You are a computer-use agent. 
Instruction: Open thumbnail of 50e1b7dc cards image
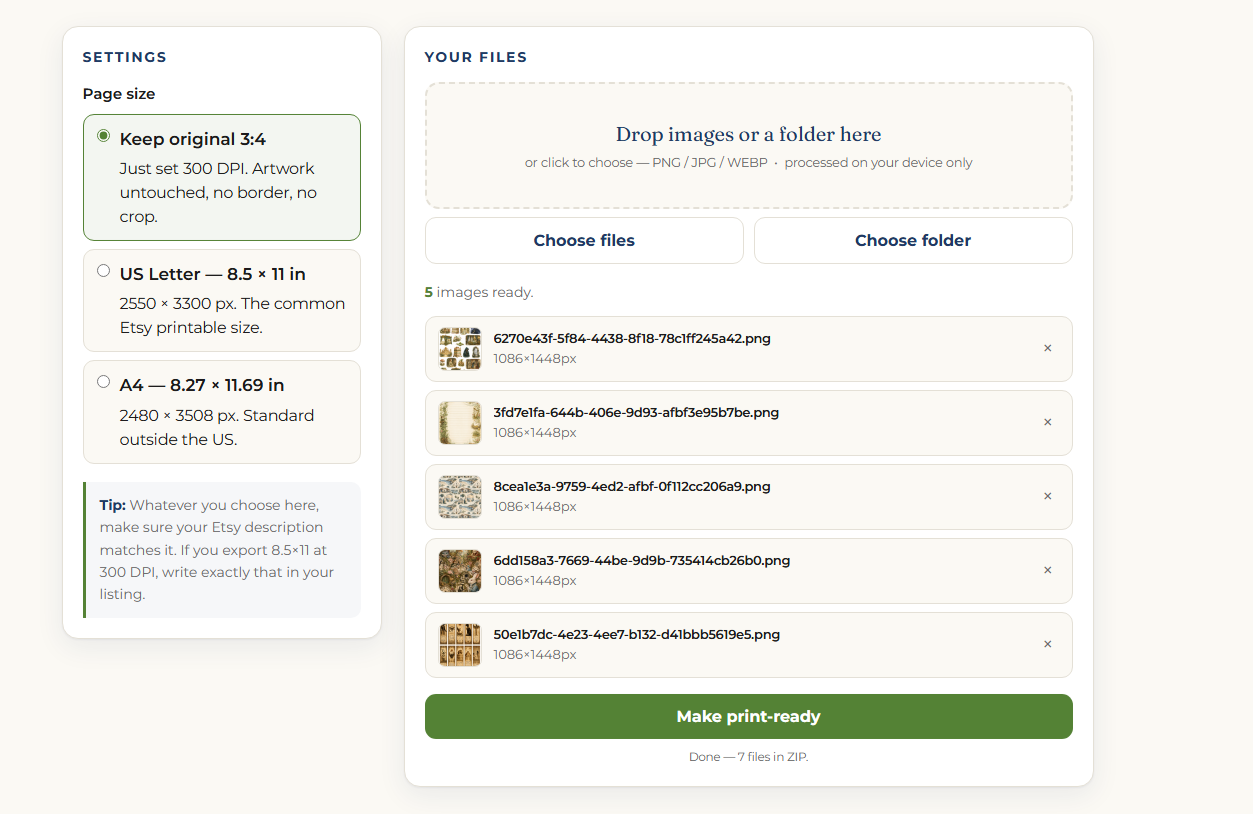[x=460, y=645]
